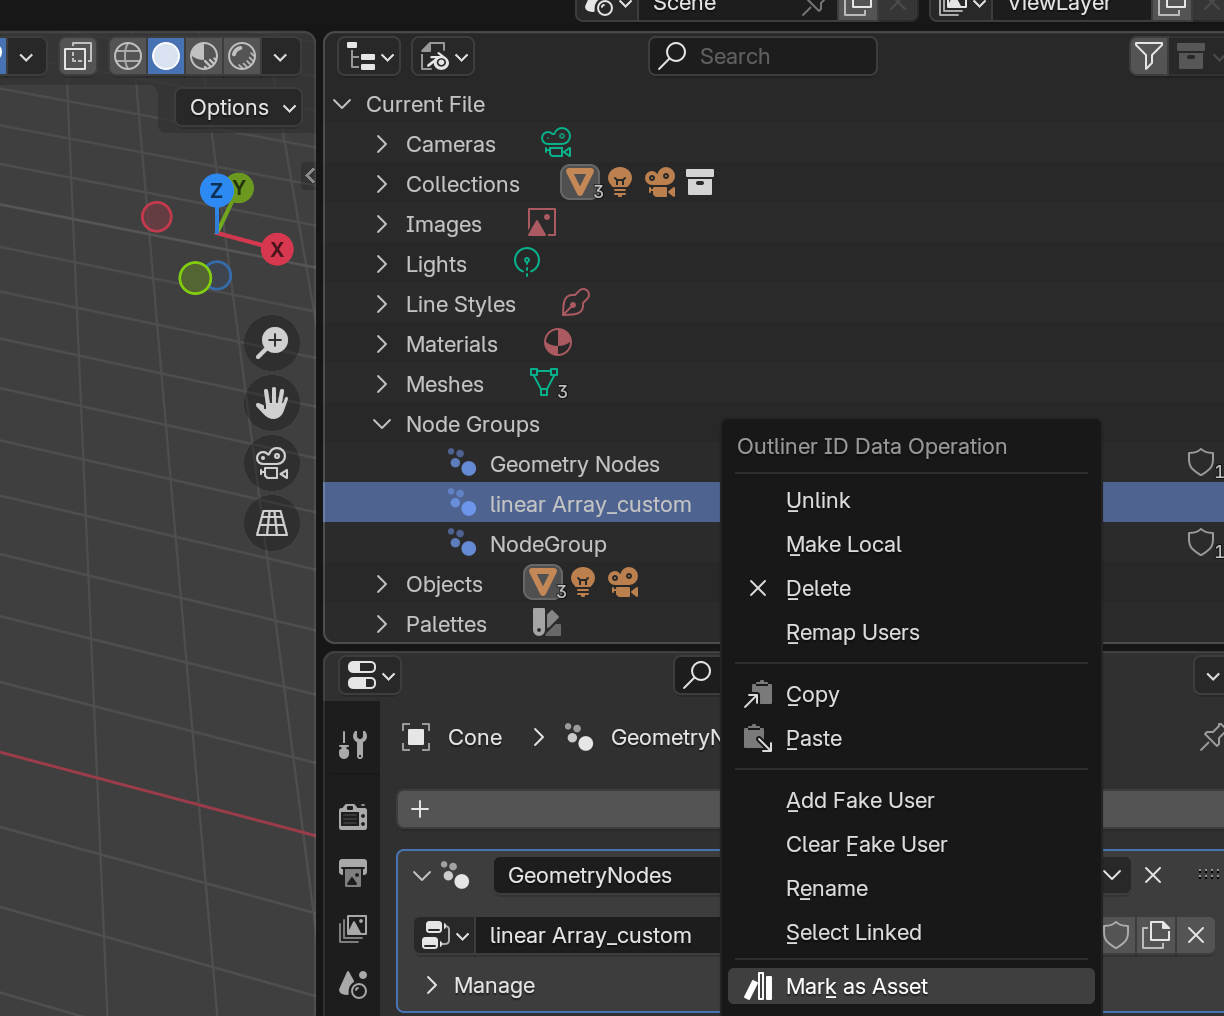Choose Delete from context menu

911,589
